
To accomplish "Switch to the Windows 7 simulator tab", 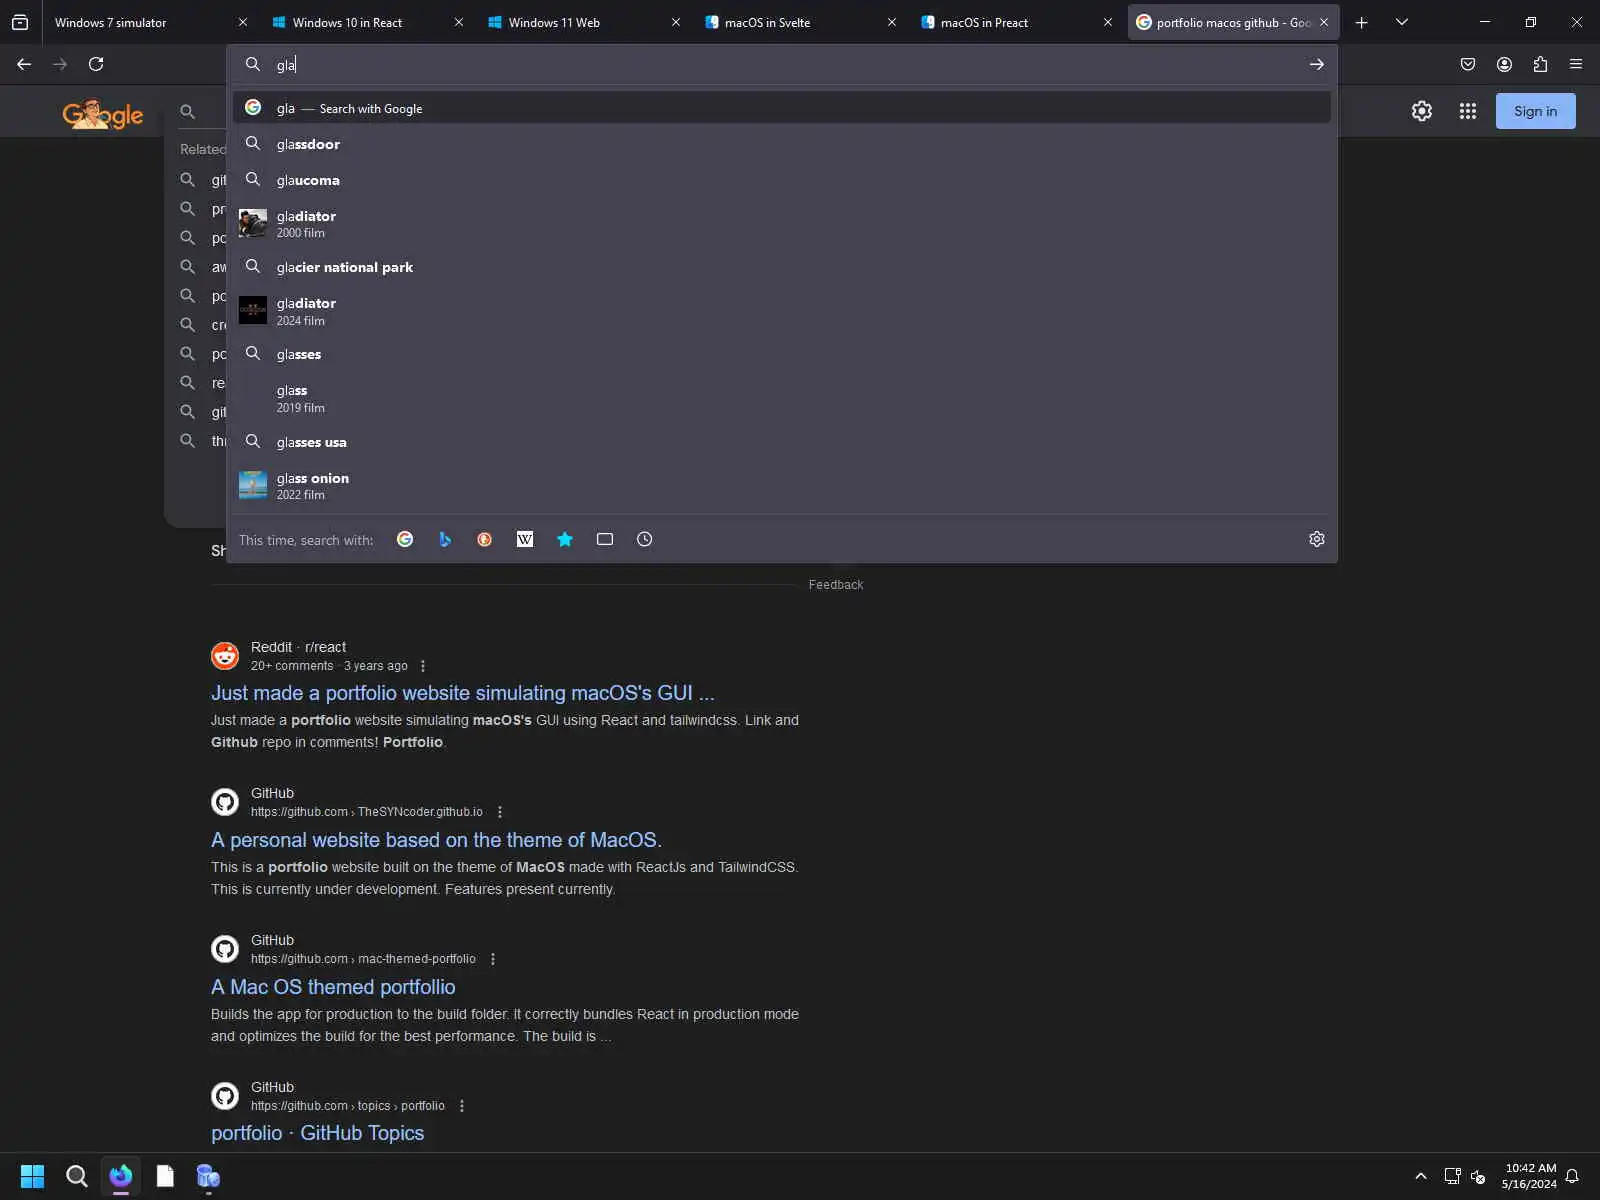I will coord(147,22).
